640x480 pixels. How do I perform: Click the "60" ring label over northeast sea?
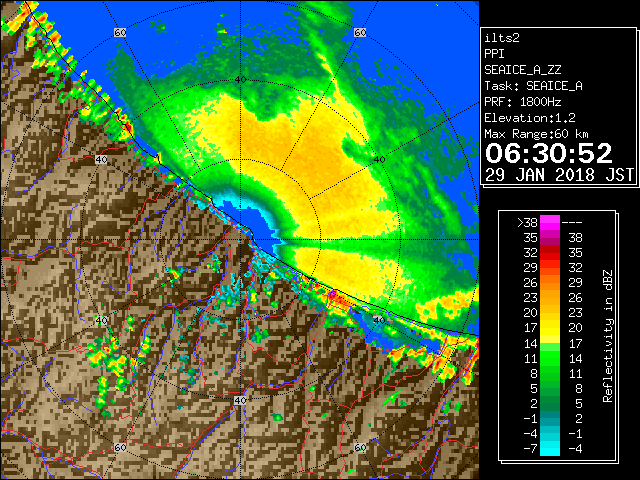click(360, 33)
